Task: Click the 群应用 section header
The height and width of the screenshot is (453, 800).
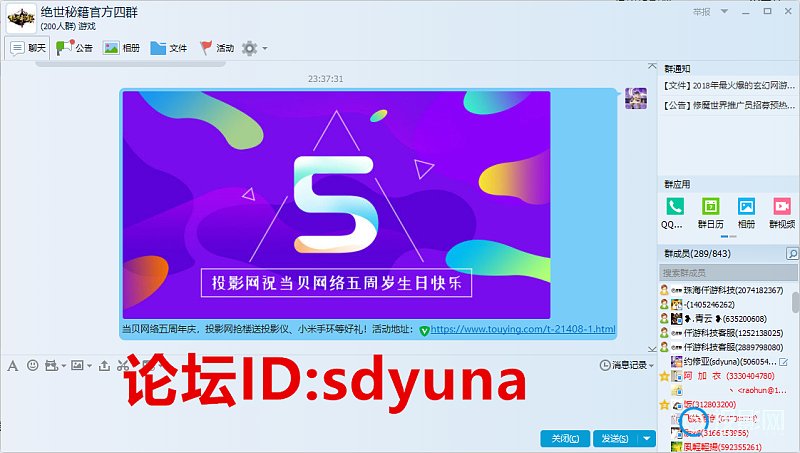Action: (x=677, y=184)
